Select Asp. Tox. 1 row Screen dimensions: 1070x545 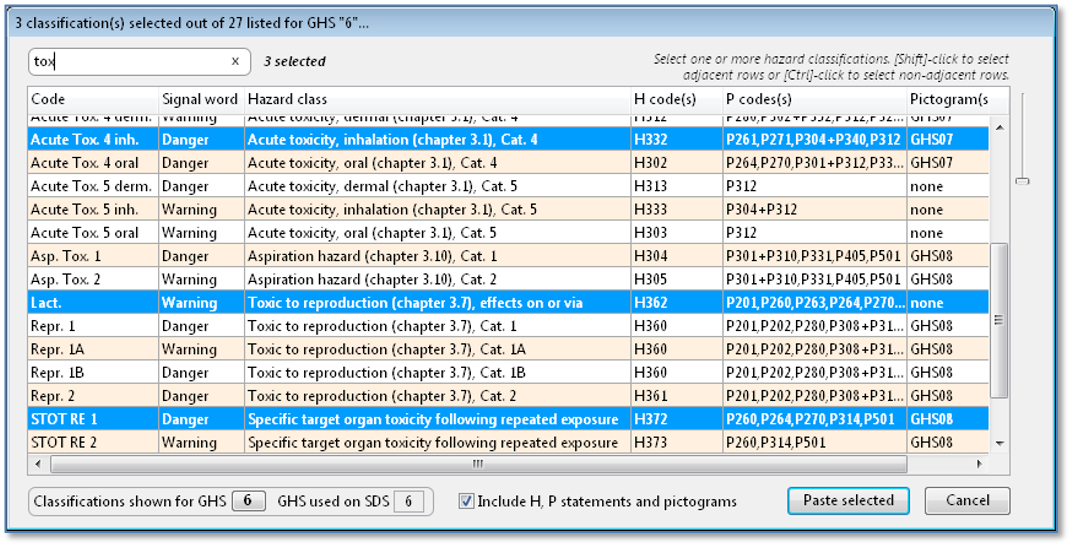click(508, 256)
